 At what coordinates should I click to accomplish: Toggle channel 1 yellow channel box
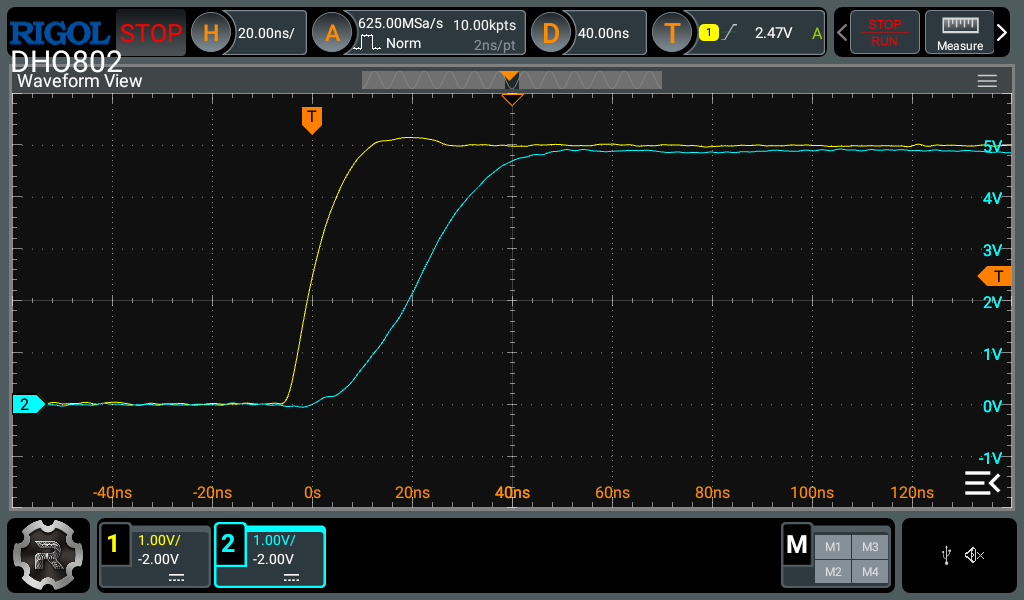[x=154, y=556]
